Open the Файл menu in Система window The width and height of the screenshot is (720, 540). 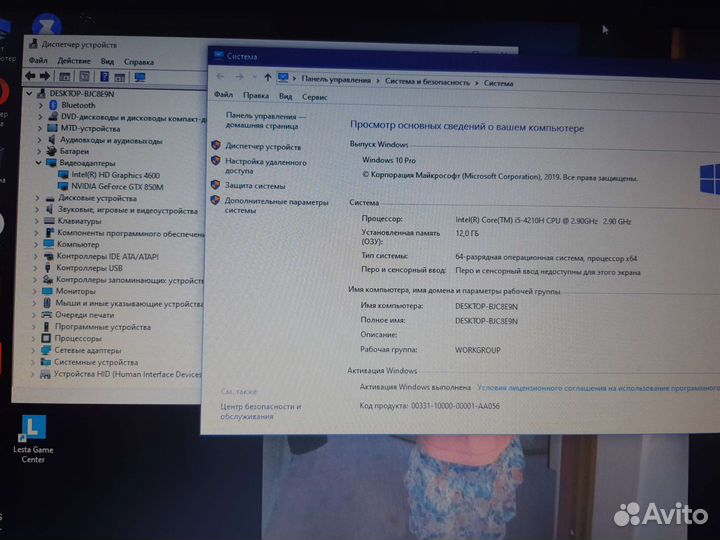224,95
